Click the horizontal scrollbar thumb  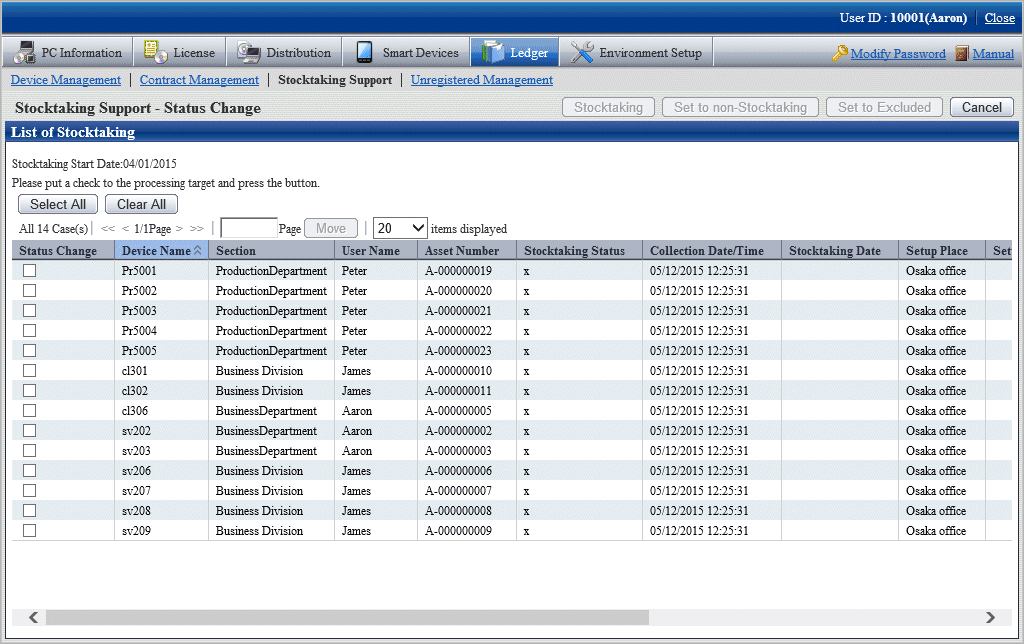(x=347, y=617)
